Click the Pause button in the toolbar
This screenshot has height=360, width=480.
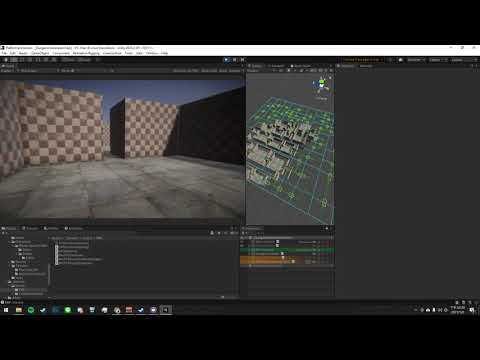(235, 60)
